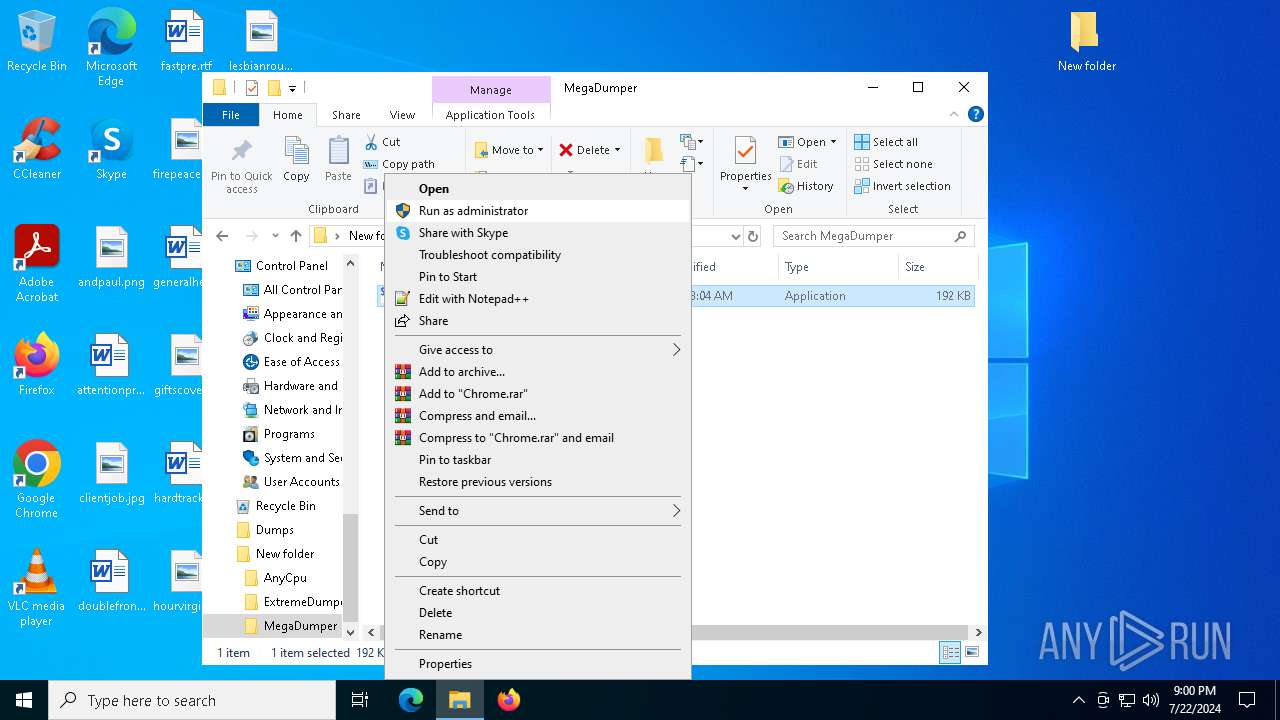Open Explorer help question mark icon
This screenshot has height=720, width=1280.
pos(976,114)
